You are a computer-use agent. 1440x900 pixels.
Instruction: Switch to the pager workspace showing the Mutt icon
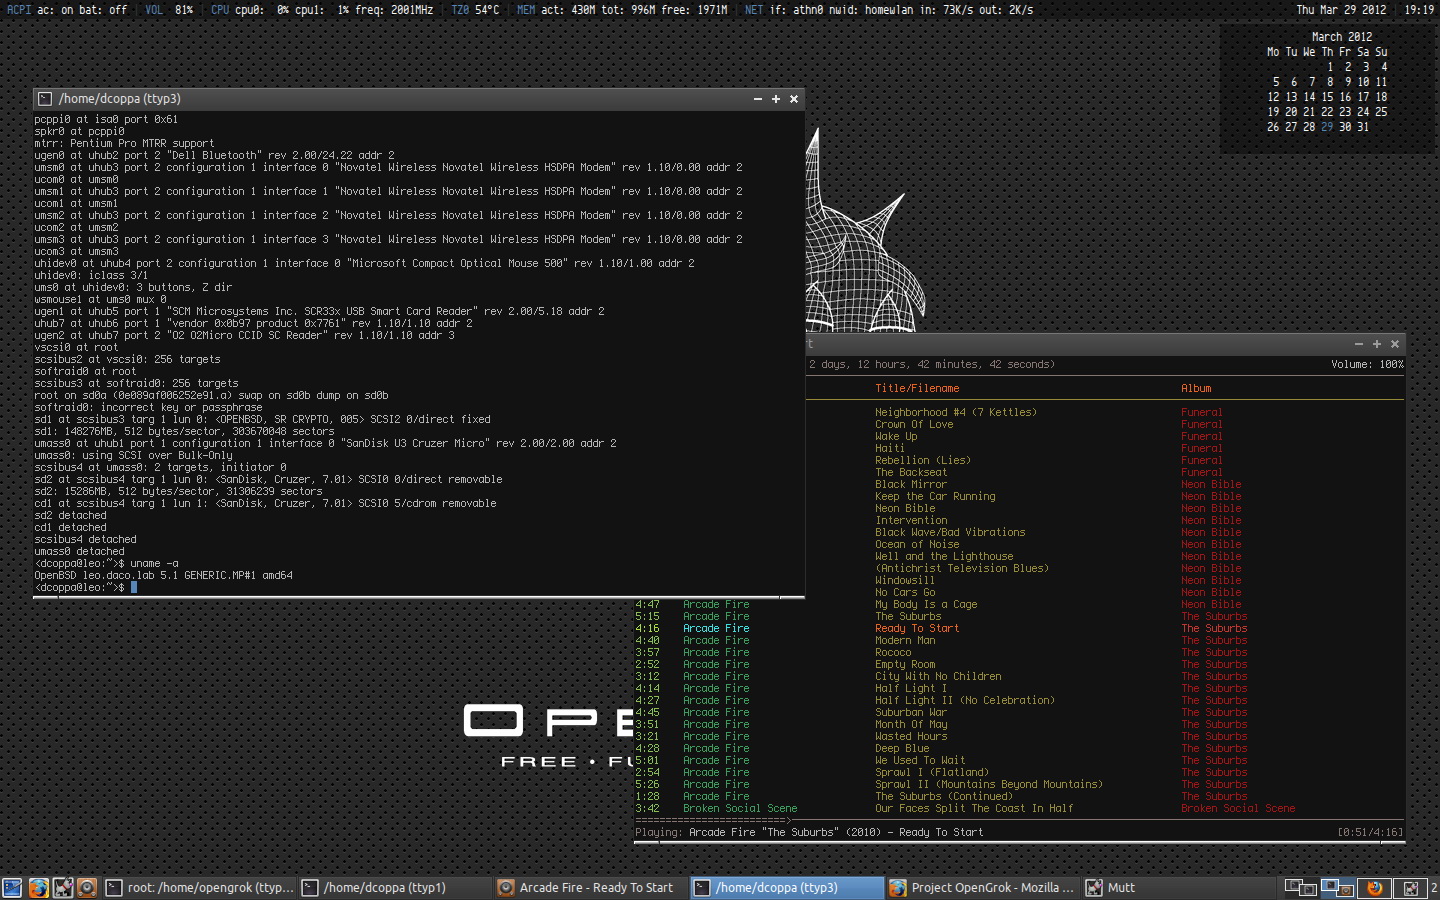[1410, 887]
